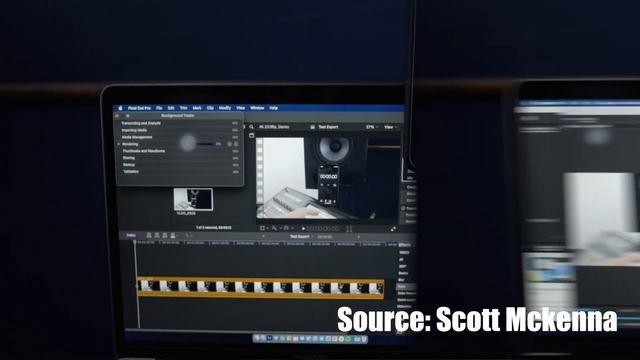Open the View menu in menu bar
Viewport: 640px width, 360px height.
pos(240,108)
